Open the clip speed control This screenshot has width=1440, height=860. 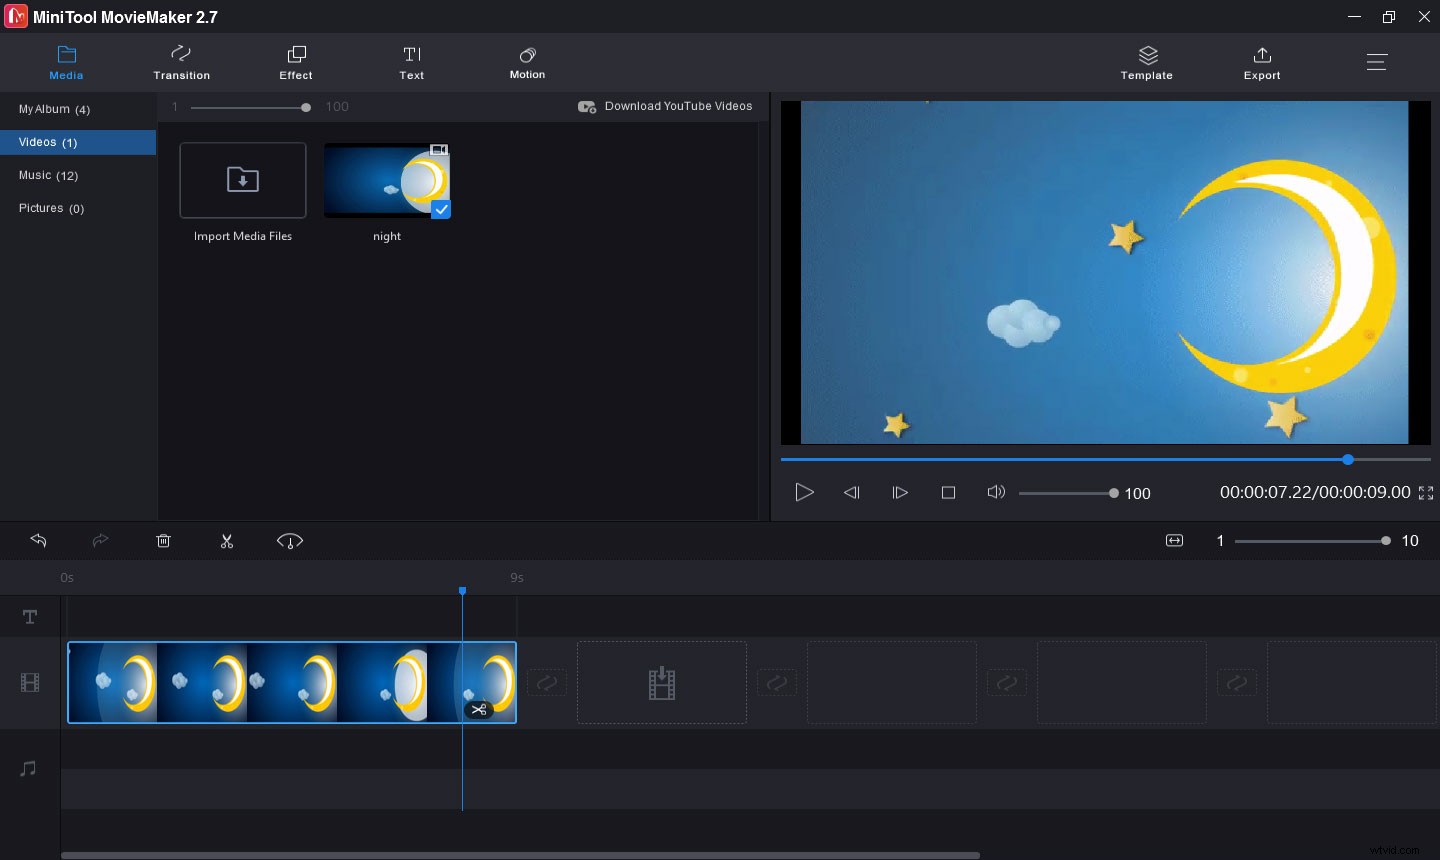pos(290,541)
